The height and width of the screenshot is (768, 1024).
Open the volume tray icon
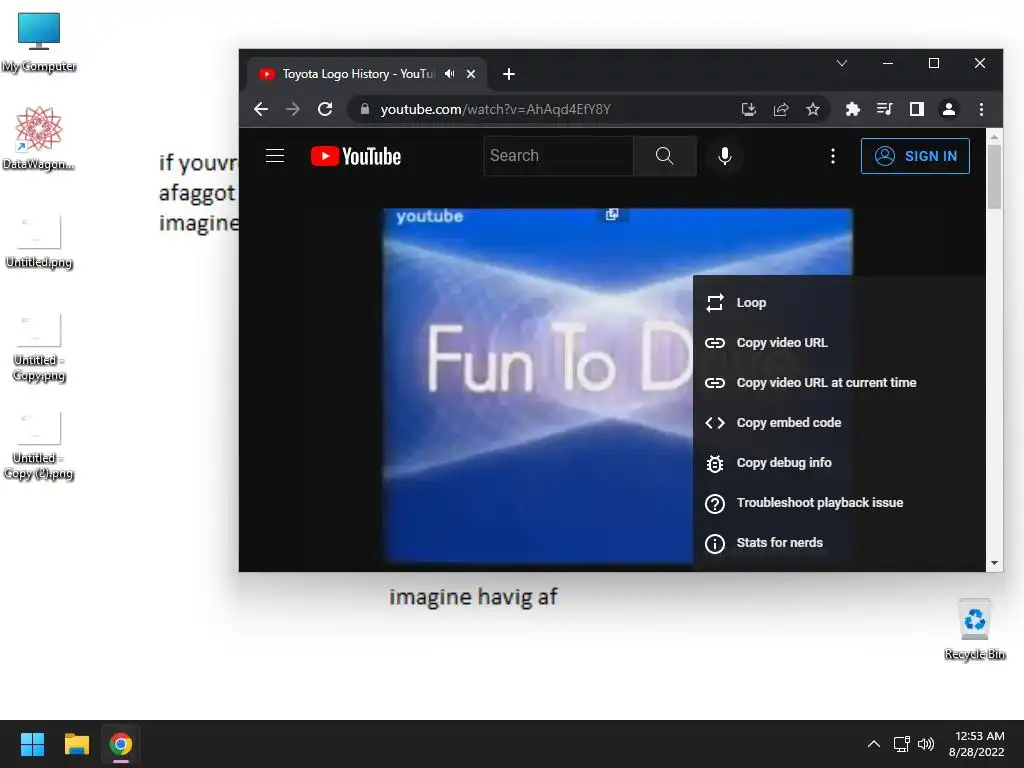(926, 744)
